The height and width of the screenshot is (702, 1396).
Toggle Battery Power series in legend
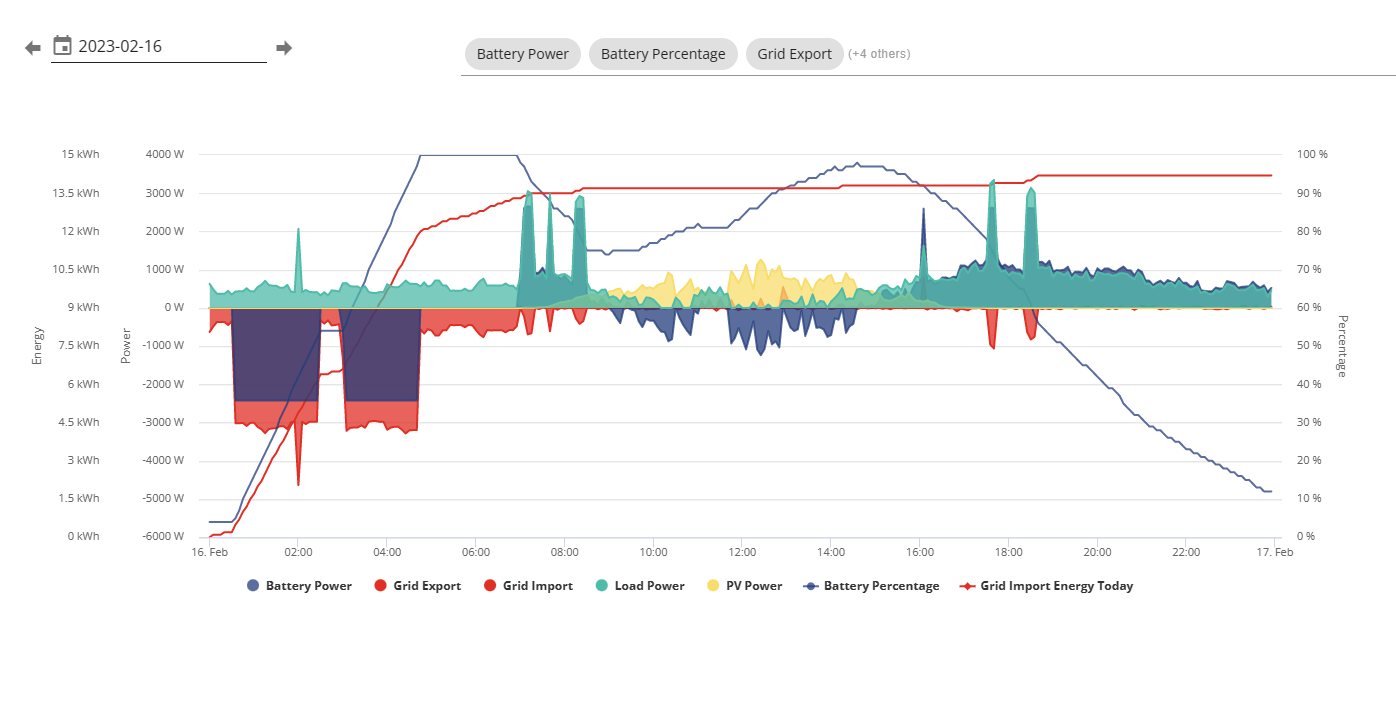point(299,586)
